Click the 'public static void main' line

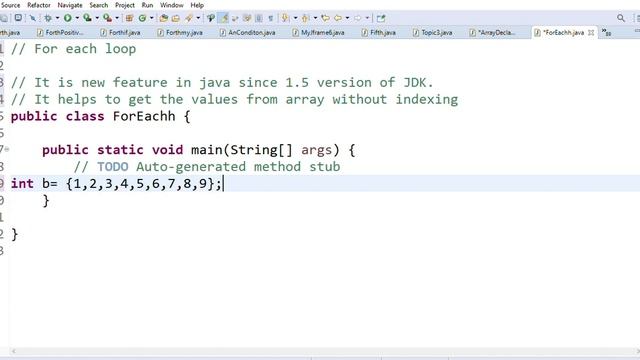click(x=198, y=150)
